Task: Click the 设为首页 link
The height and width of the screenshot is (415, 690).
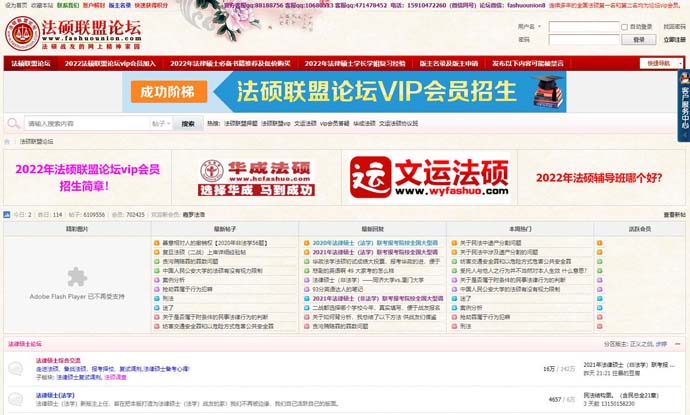Action: pyautogui.click(x=16, y=5)
